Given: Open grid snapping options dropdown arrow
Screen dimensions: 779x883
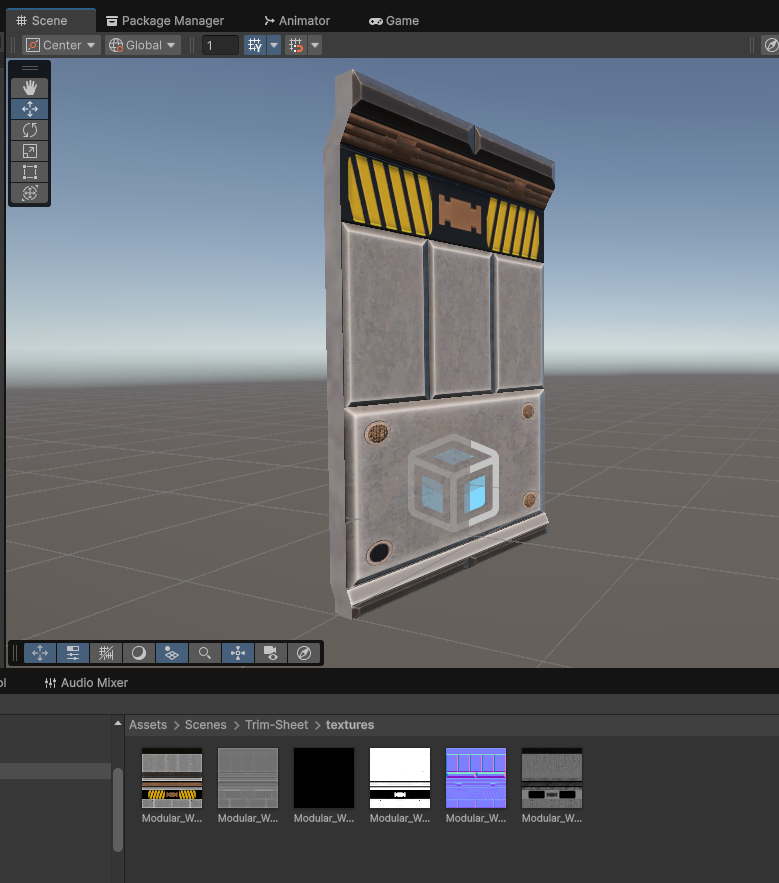Looking at the screenshot, I should (x=274, y=45).
